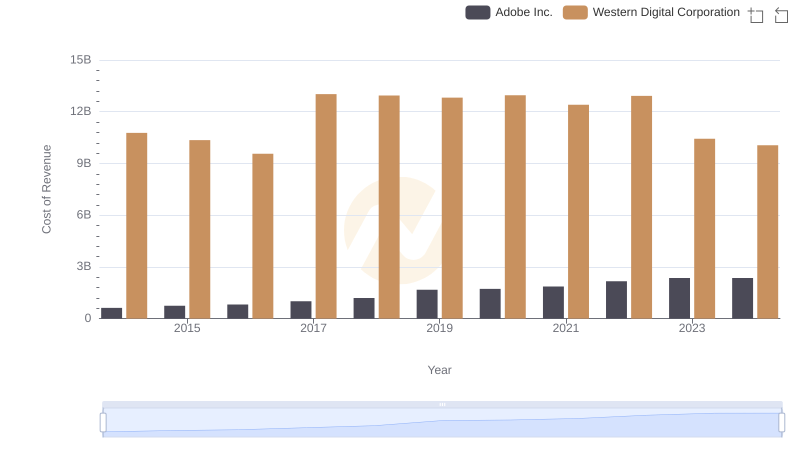Click the left handle of the range slider
Screen dimensions: 800x461
(103, 423)
